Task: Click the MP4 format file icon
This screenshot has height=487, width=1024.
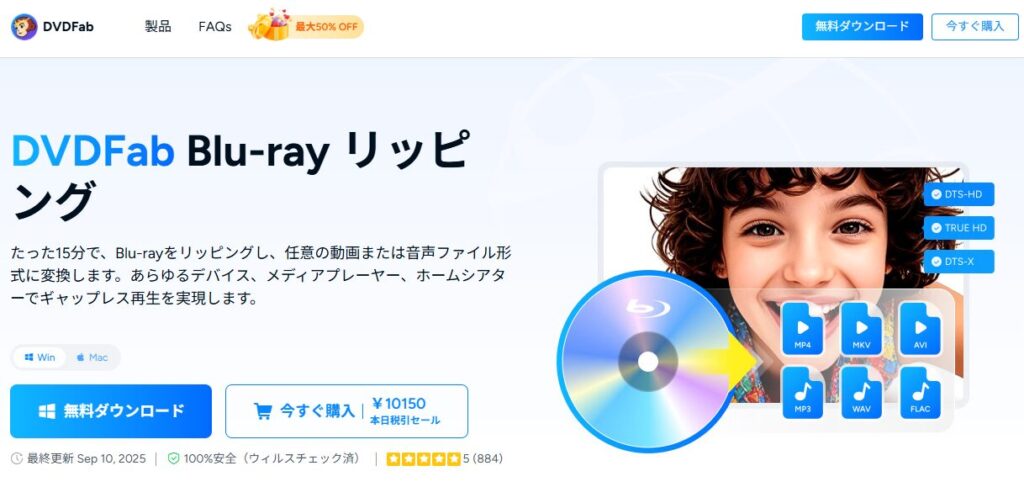Action: point(803,328)
